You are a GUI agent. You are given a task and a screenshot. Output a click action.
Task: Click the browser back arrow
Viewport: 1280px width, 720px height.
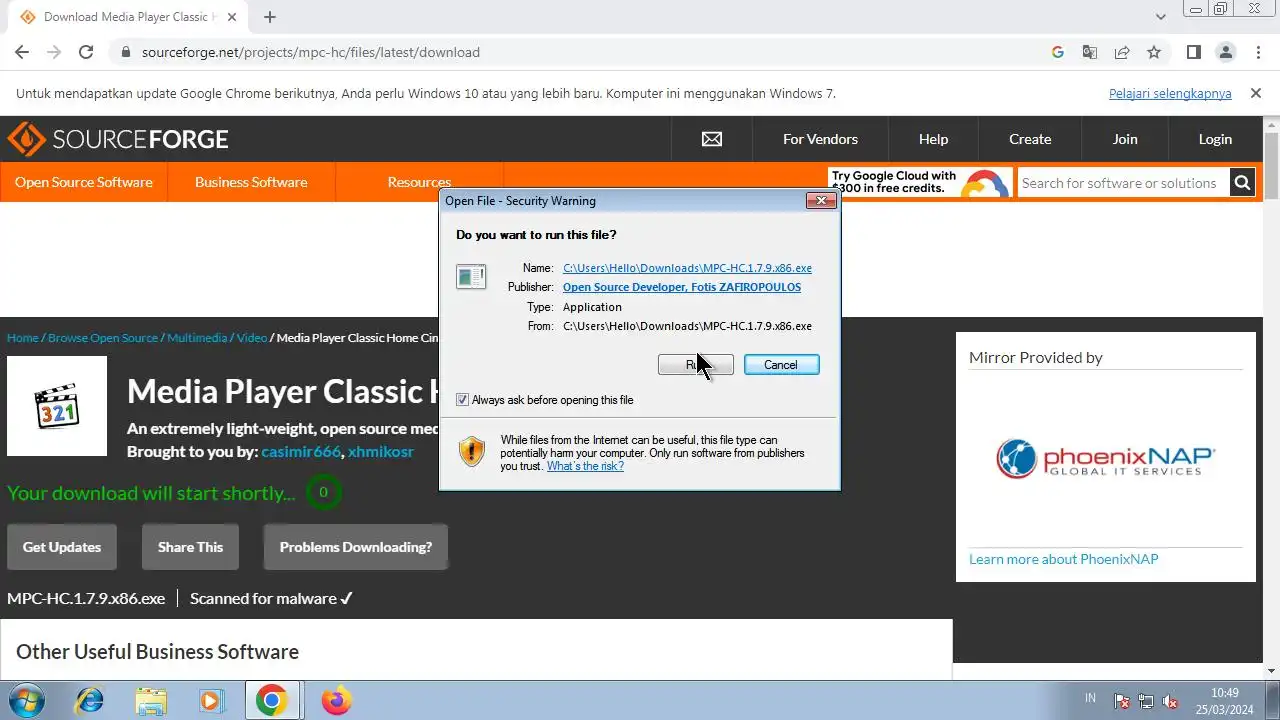(x=22, y=52)
